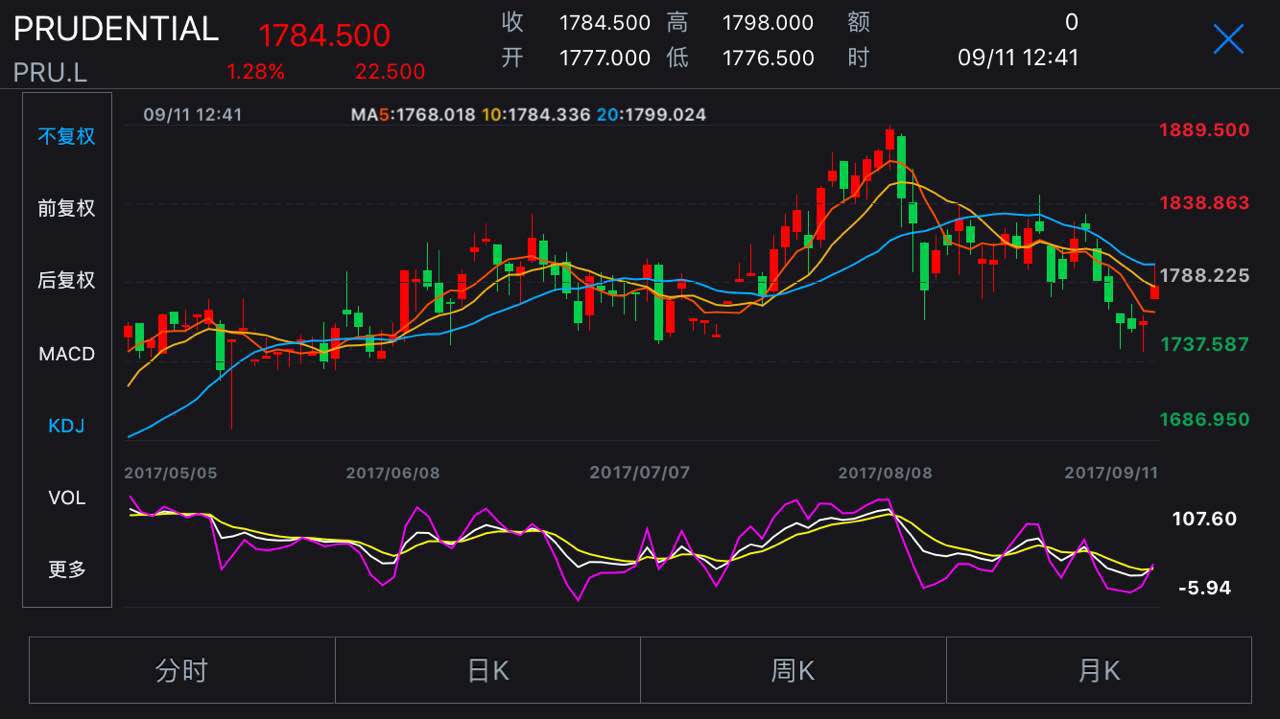Click the 2017/06/08 date label
1280x719 pixels.
click(393, 473)
